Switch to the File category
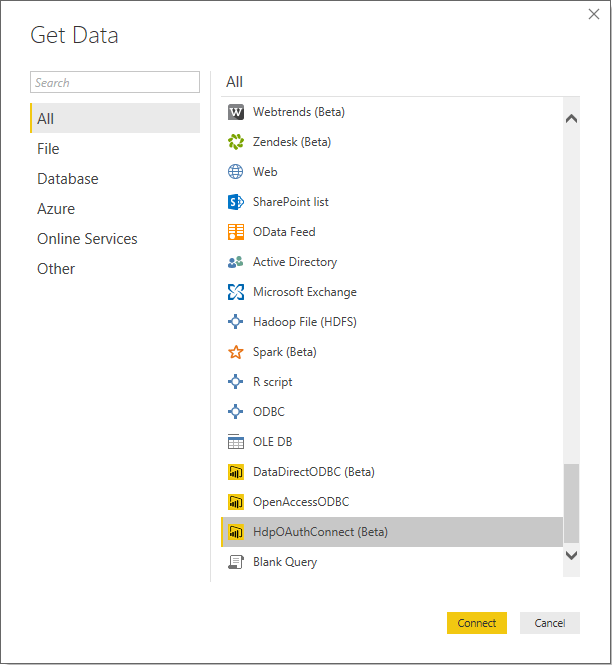 pyautogui.click(x=48, y=149)
